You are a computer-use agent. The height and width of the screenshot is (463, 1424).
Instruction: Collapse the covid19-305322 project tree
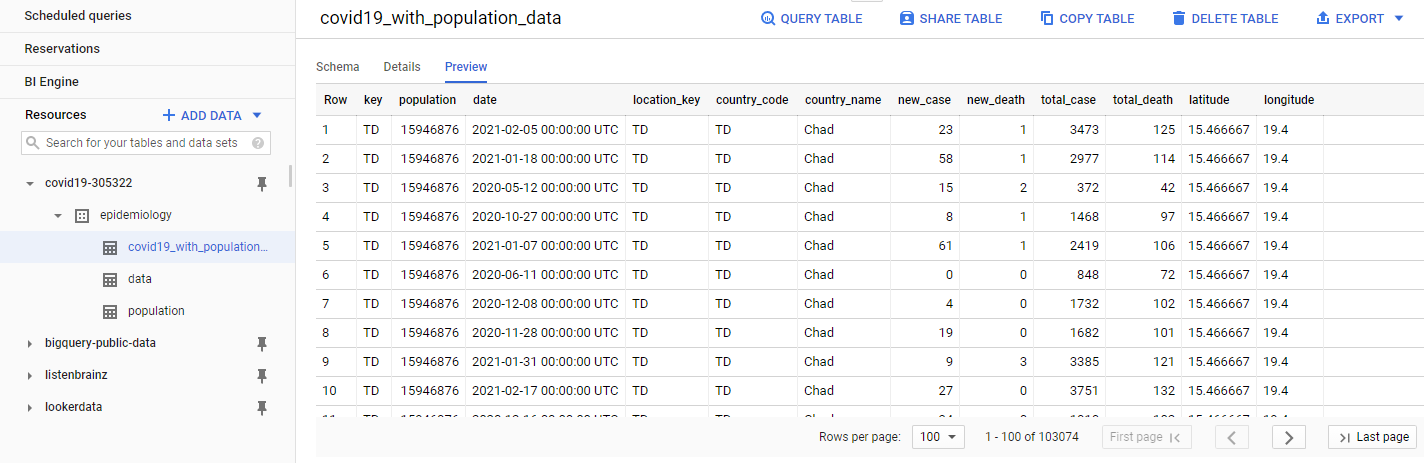[30, 184]
